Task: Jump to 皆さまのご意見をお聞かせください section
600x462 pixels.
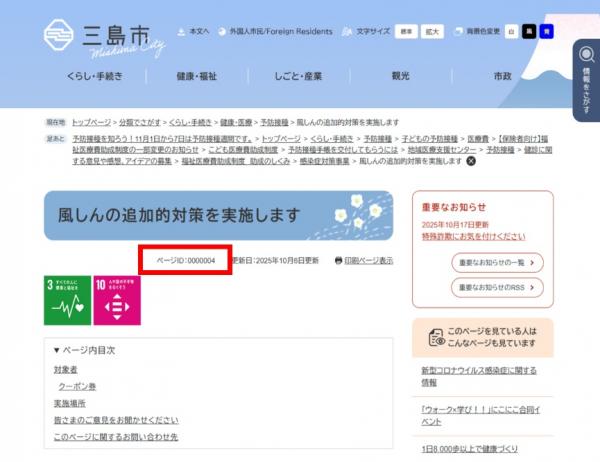Action: pos(116,420)
